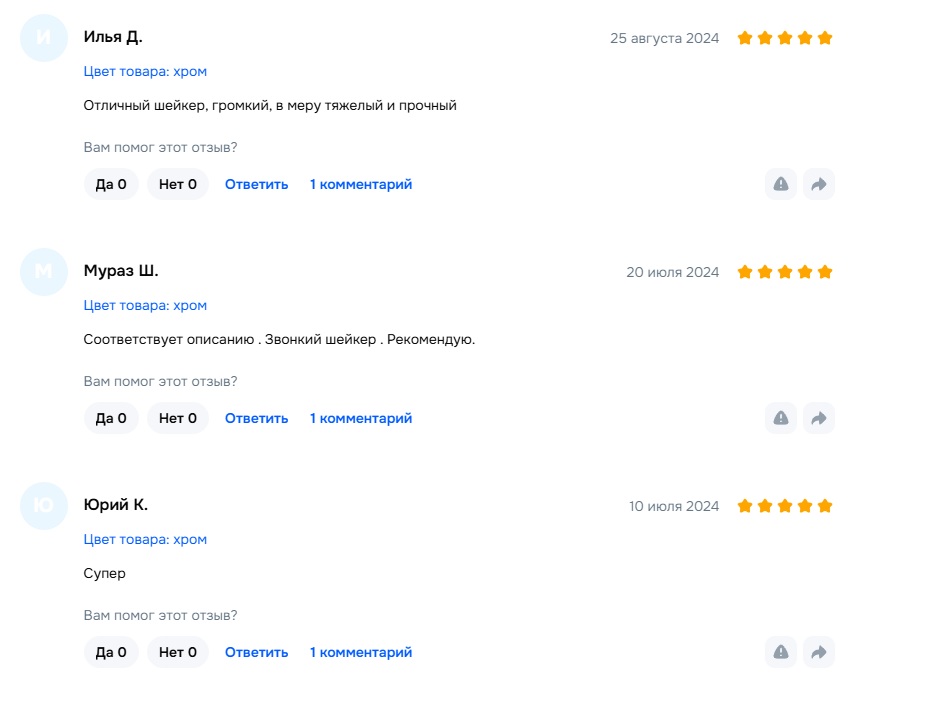Image resolution: width=948 pixels, height=718 pixels.
Task: Reply to Мураз Ш.'s review via 'Ответить'
Action: pyautogui.click(x=256, y=418)
